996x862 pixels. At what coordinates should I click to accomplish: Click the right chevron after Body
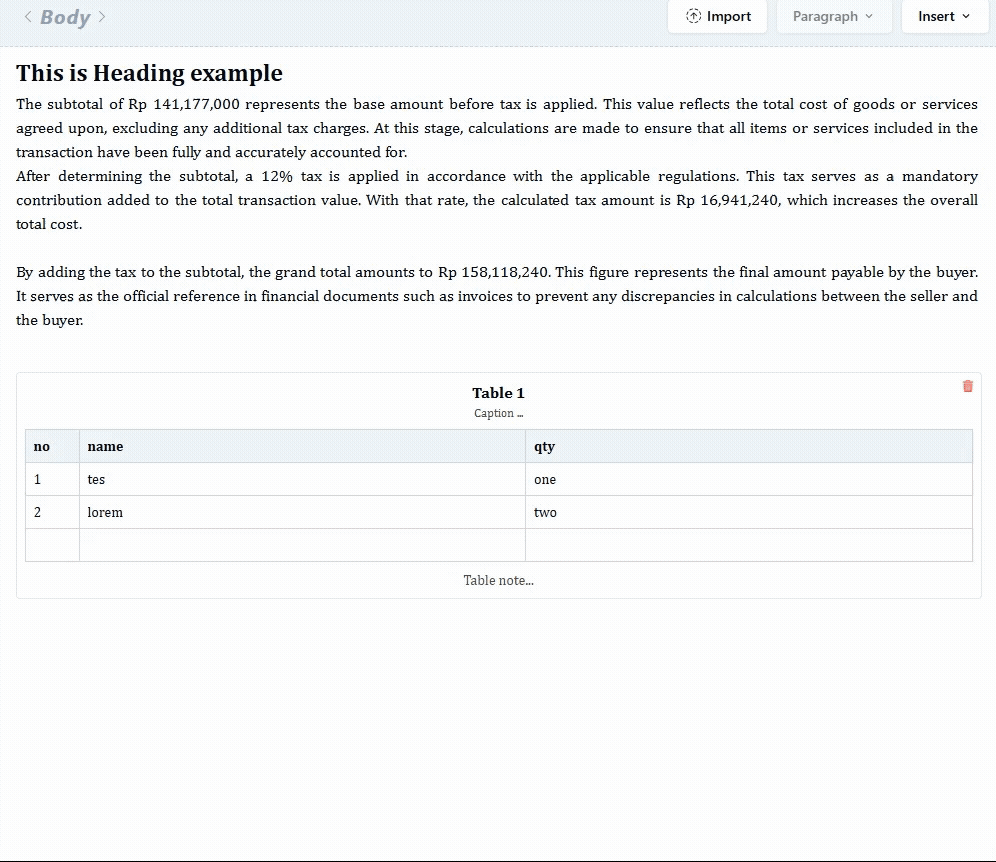(102, 17)
